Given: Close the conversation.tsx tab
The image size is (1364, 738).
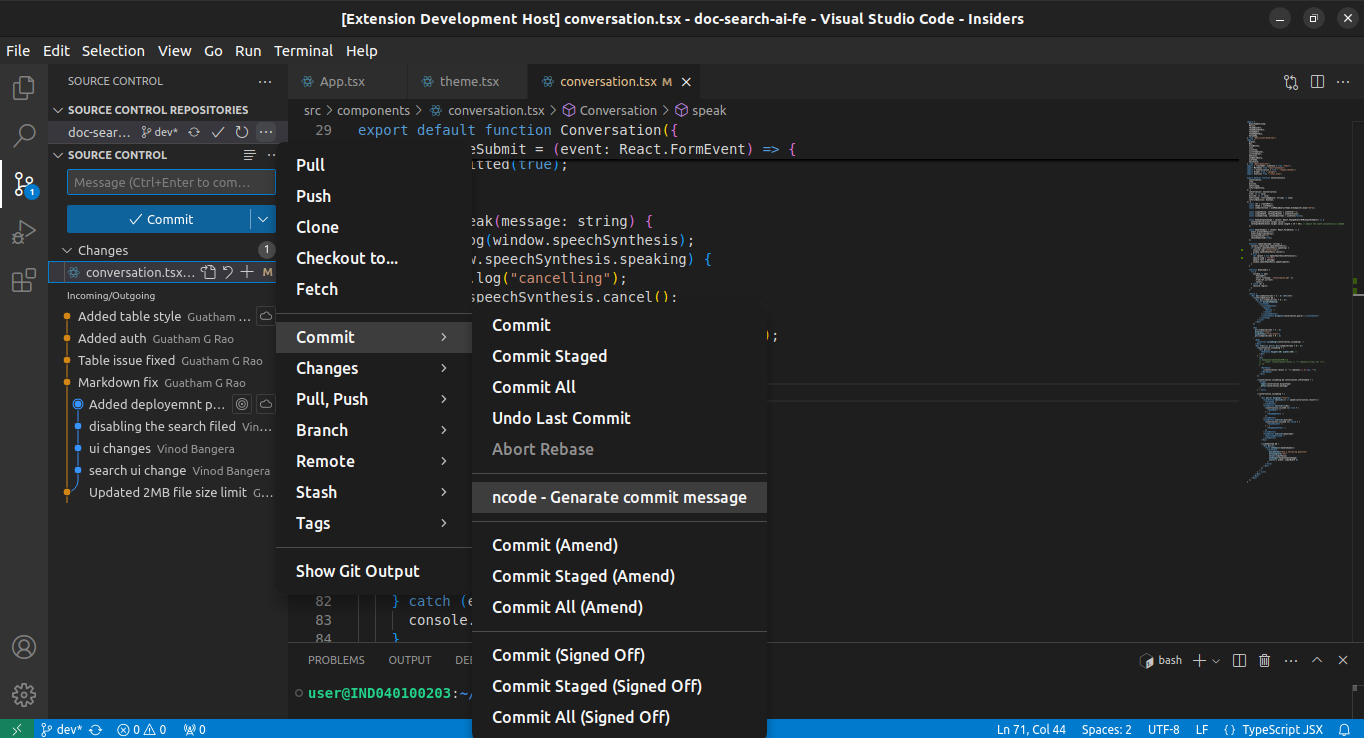Looking at the screenshot, I should (685, 82).
